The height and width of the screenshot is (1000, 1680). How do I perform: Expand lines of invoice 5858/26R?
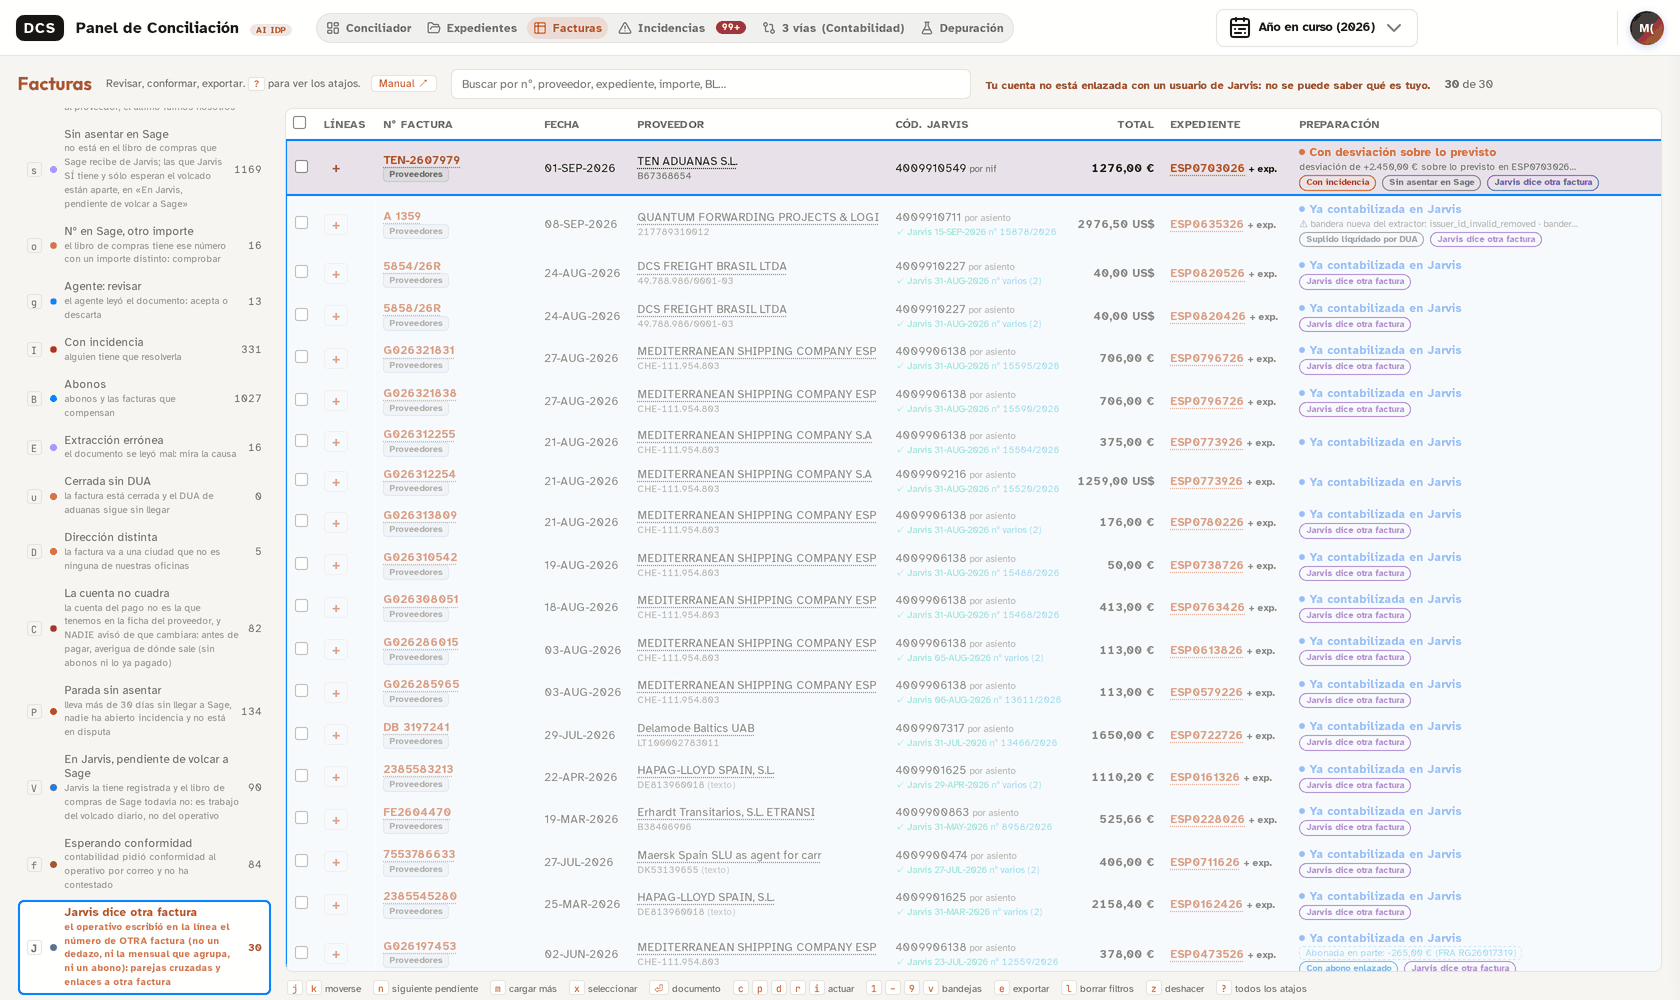(336, 316)
